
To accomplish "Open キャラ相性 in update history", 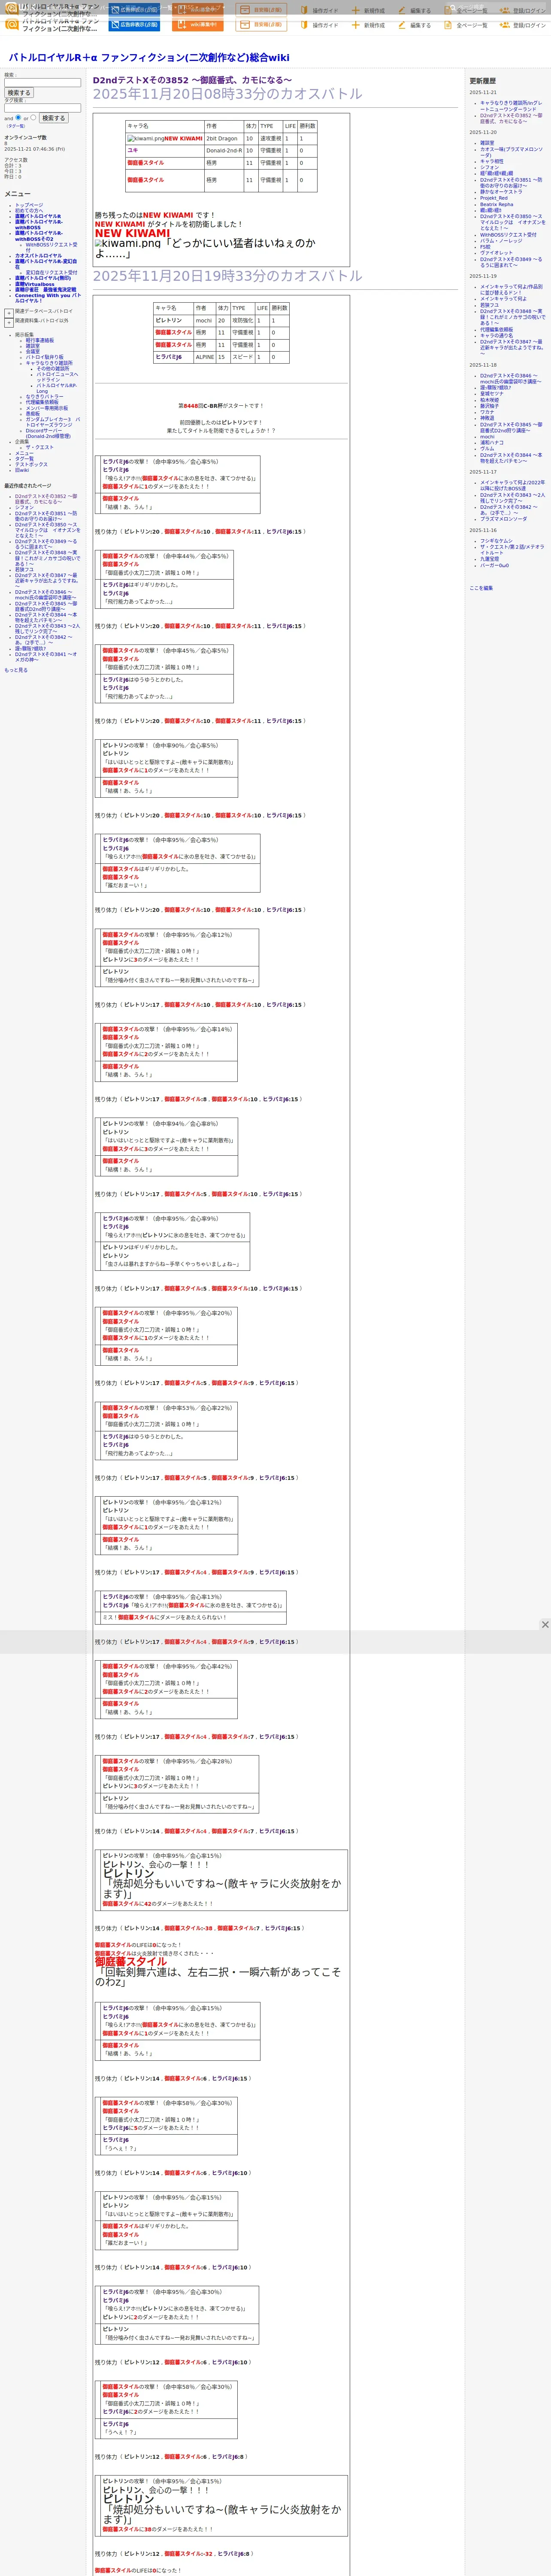I will 492,161.
